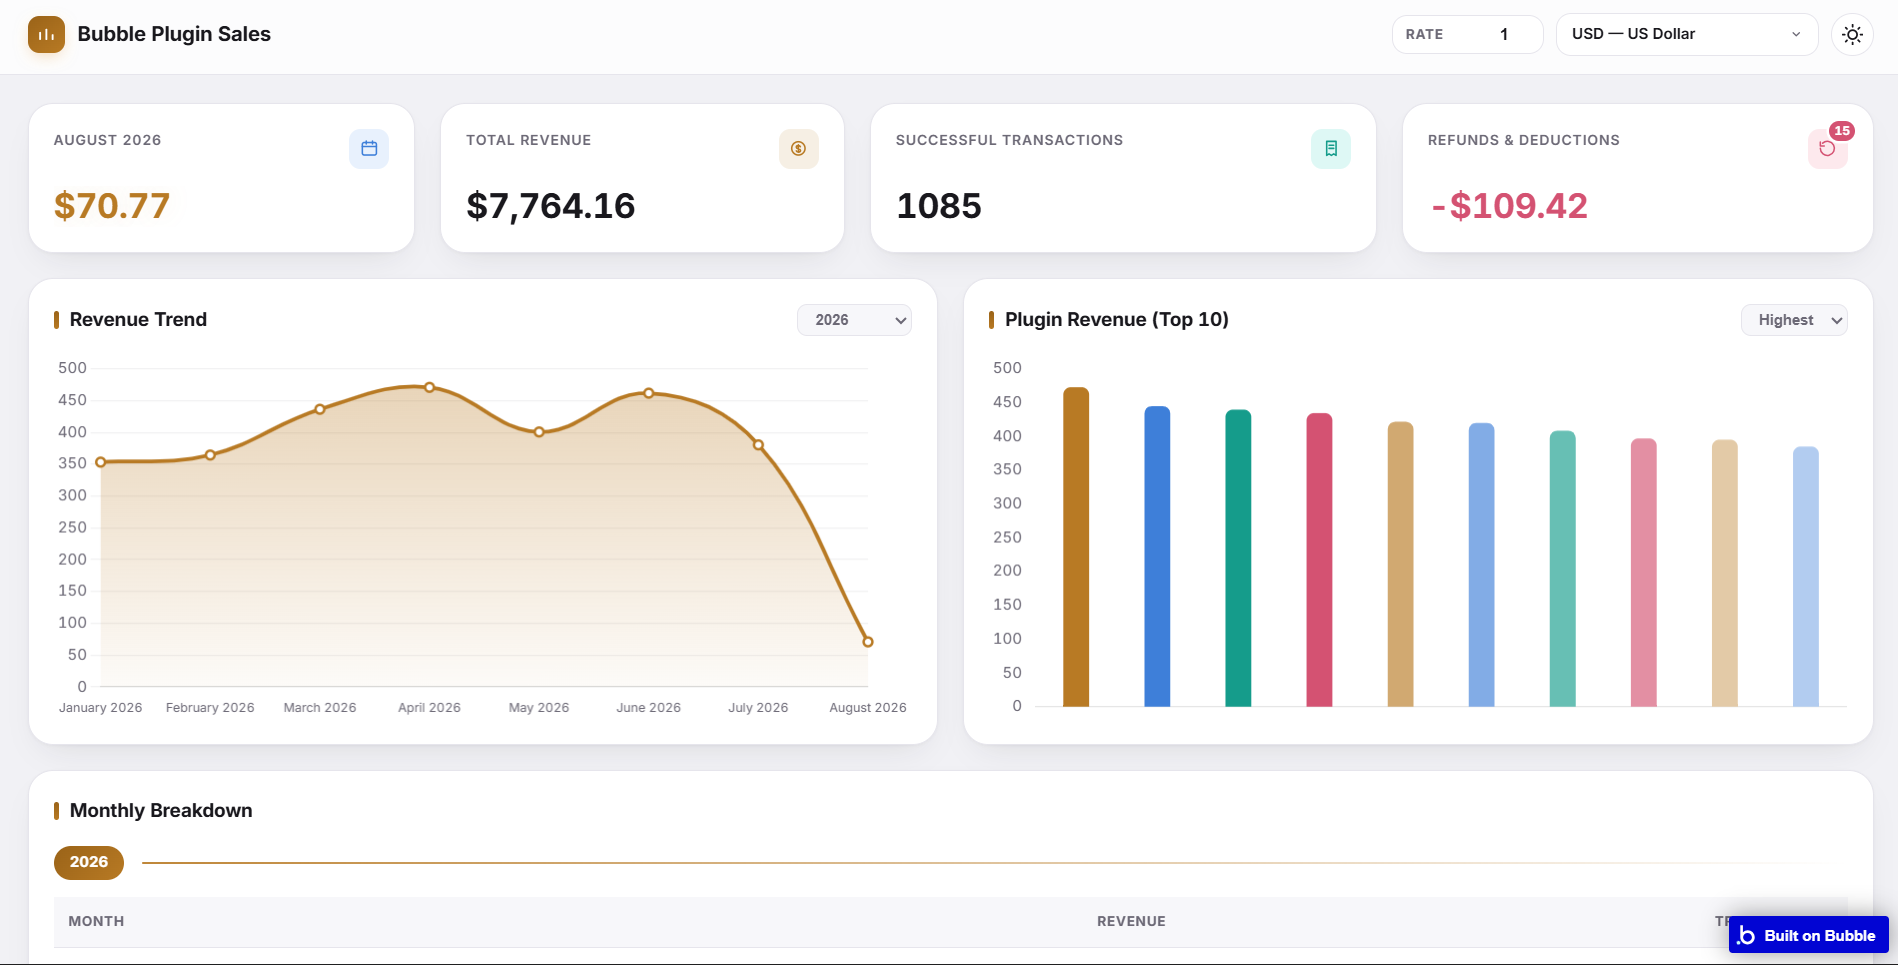Click the April 2026 data point on trend line
Screen dimensions: 1898x965
point(429,387)
